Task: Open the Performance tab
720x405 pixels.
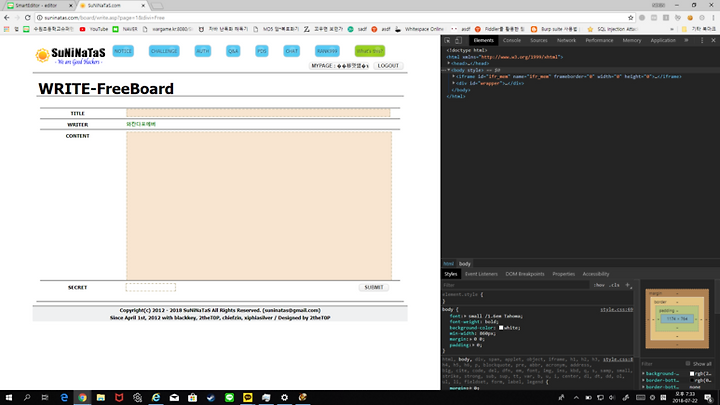Action: pos(599,40)
